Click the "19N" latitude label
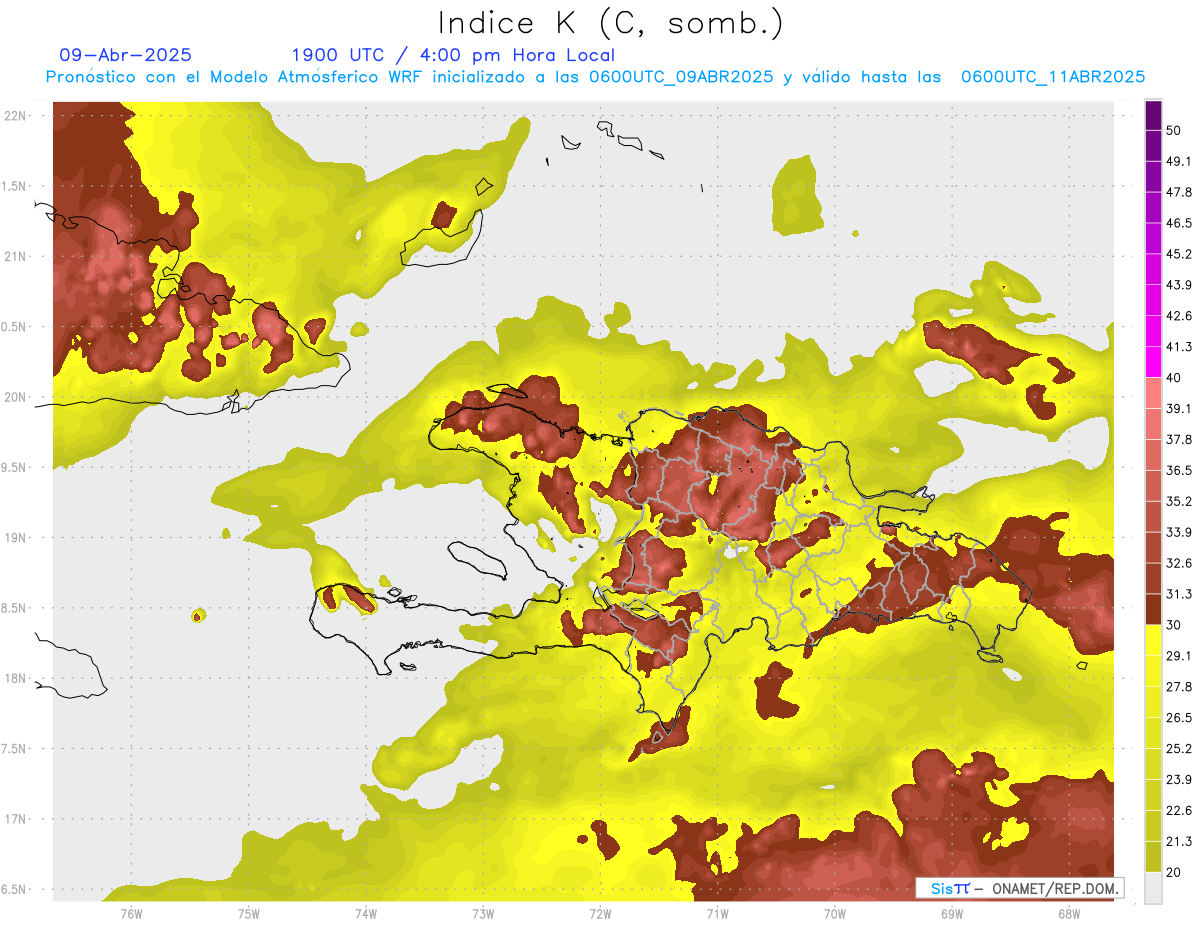This screenshot has width=1200, height=927. click(x=15, y=538)
